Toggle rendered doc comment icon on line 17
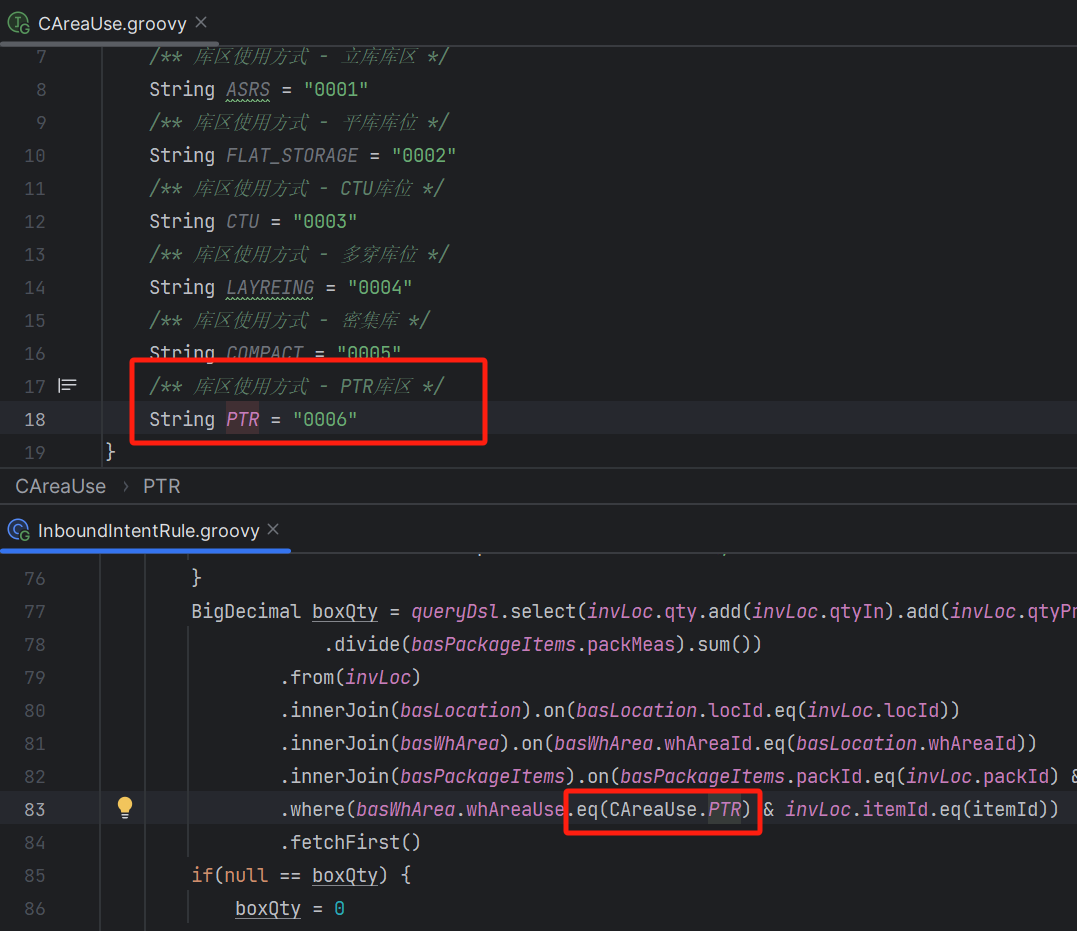 click(x=67, y=385)
